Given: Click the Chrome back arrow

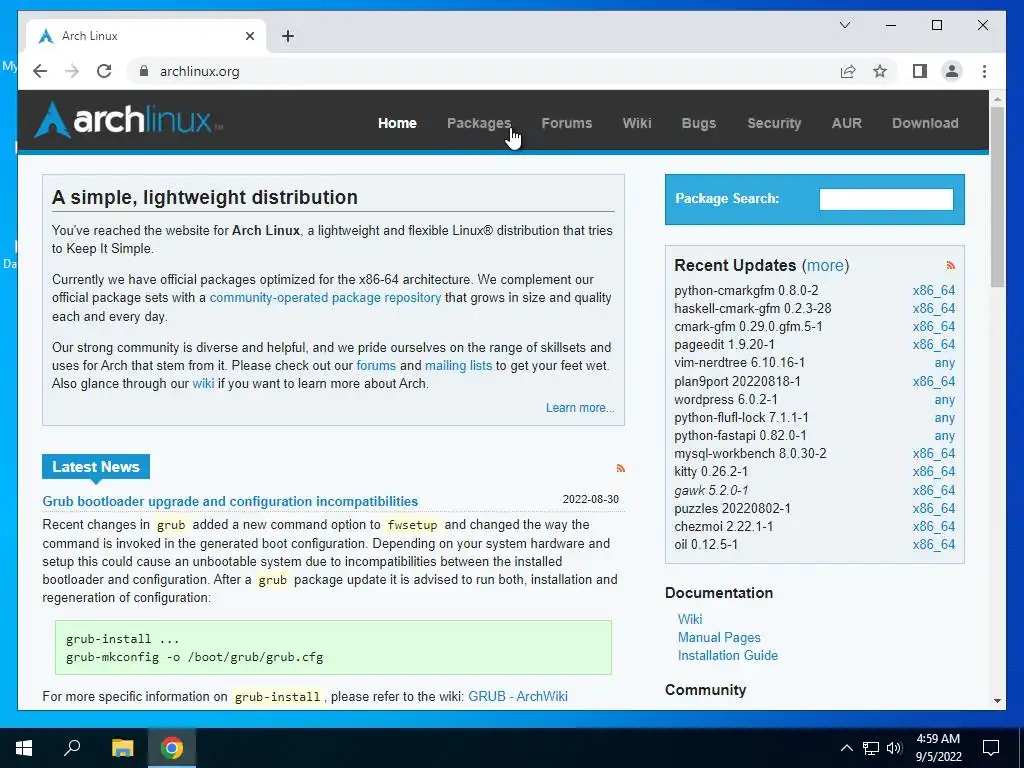Looking at the screenshot, I should [40, 71].
